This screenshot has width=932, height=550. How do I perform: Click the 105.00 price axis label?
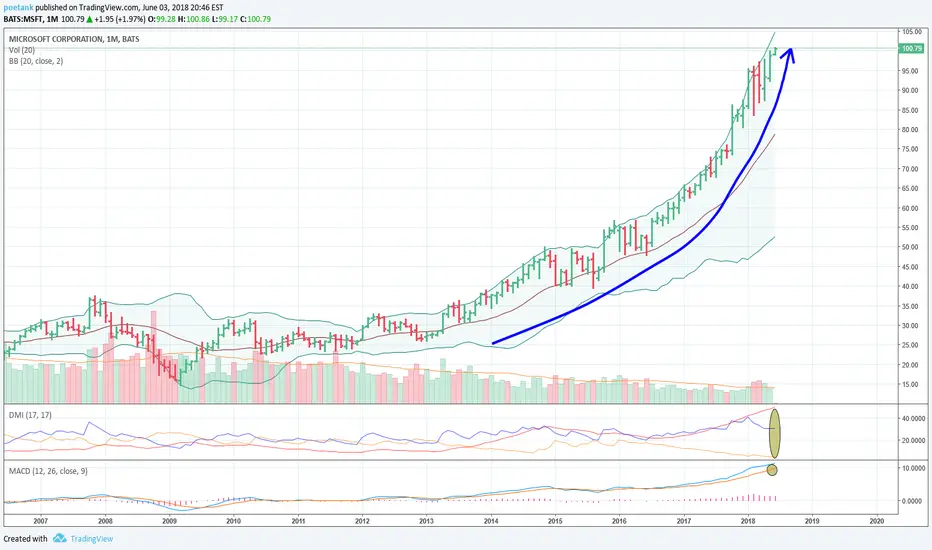coord(911,32)
